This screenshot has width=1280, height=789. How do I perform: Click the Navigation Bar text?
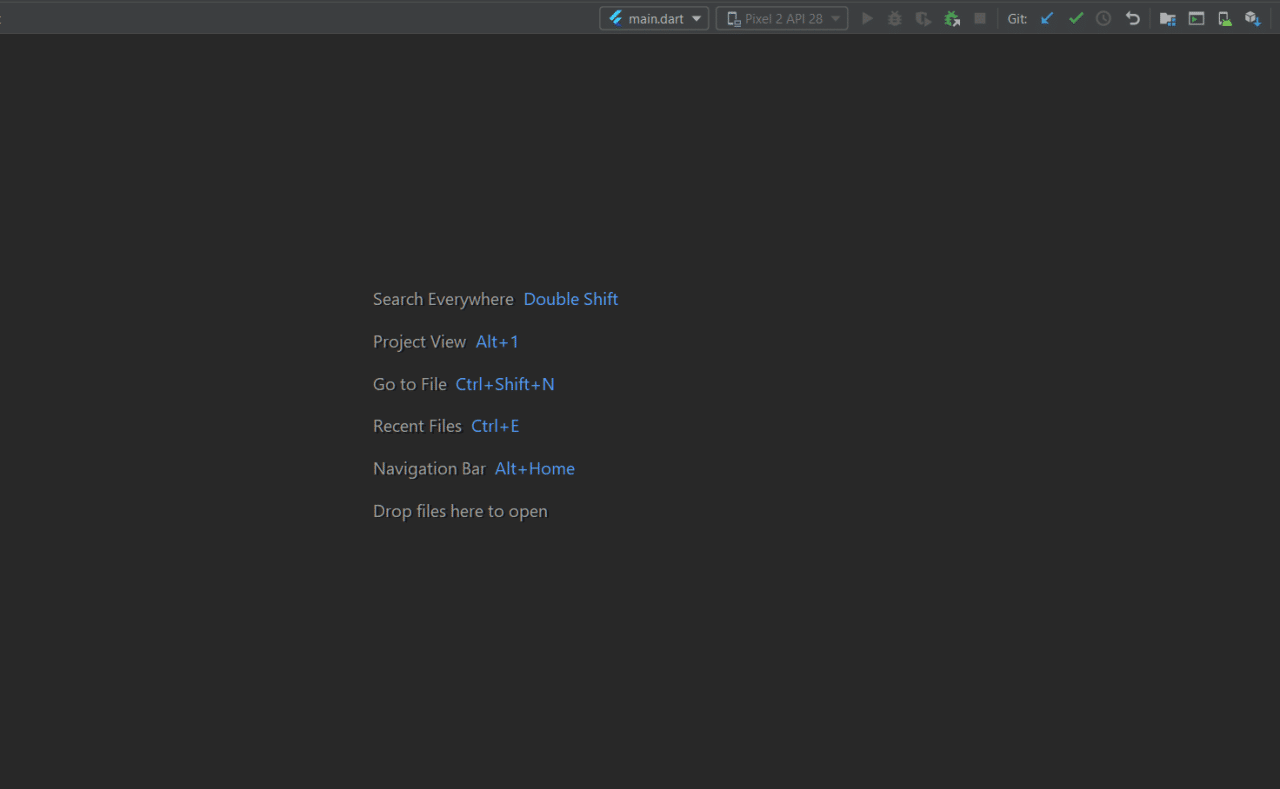429,468
